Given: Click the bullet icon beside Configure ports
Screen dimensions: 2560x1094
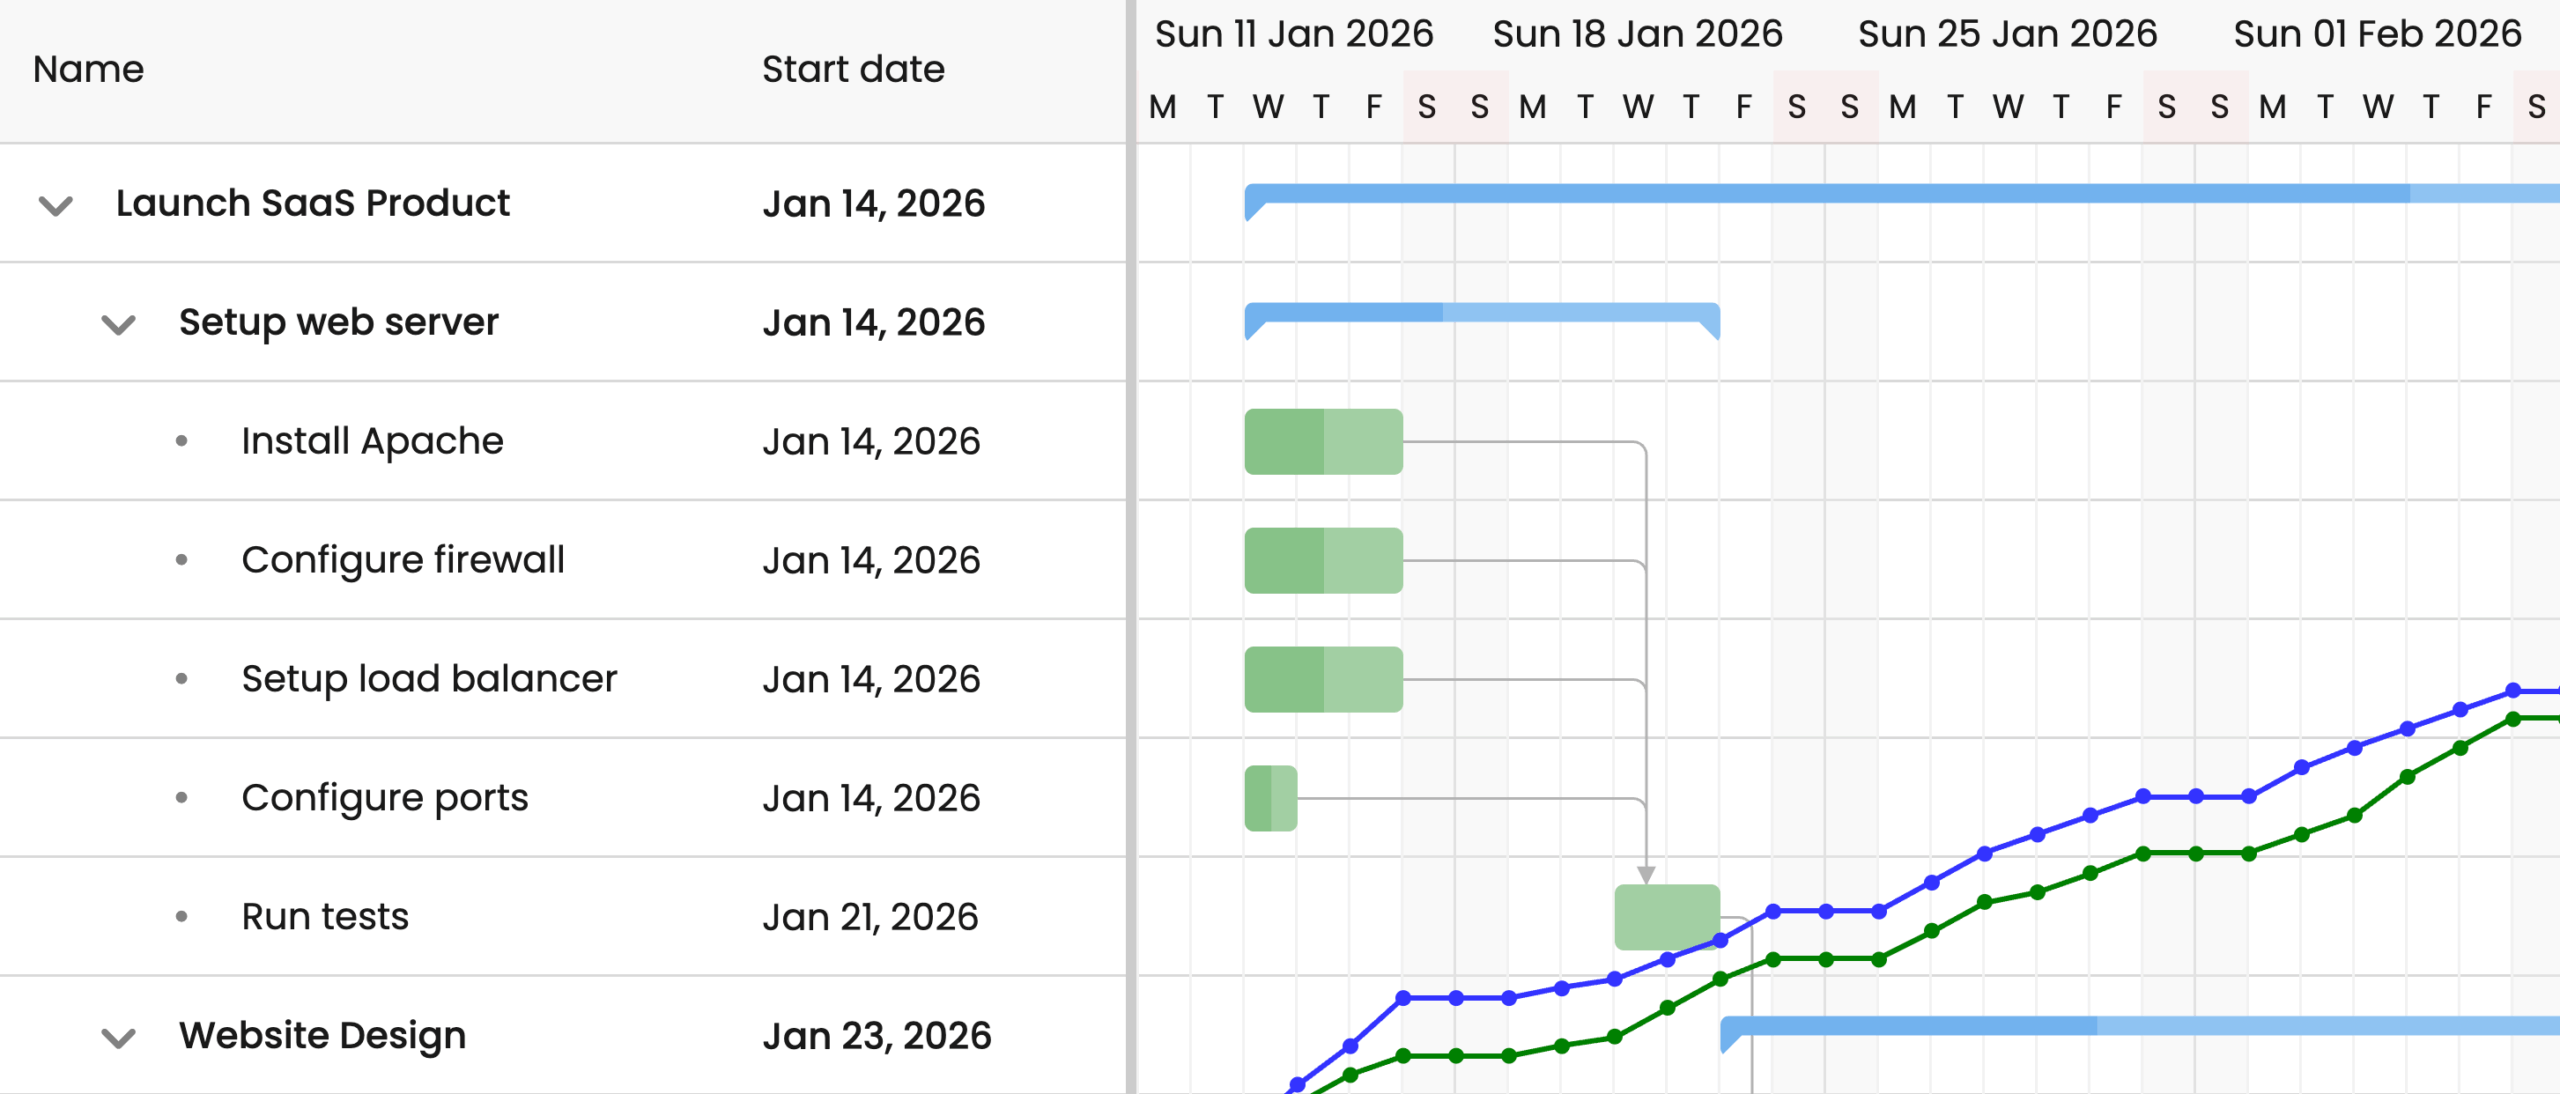Looking at the screenshot, I should coord(183,797).
